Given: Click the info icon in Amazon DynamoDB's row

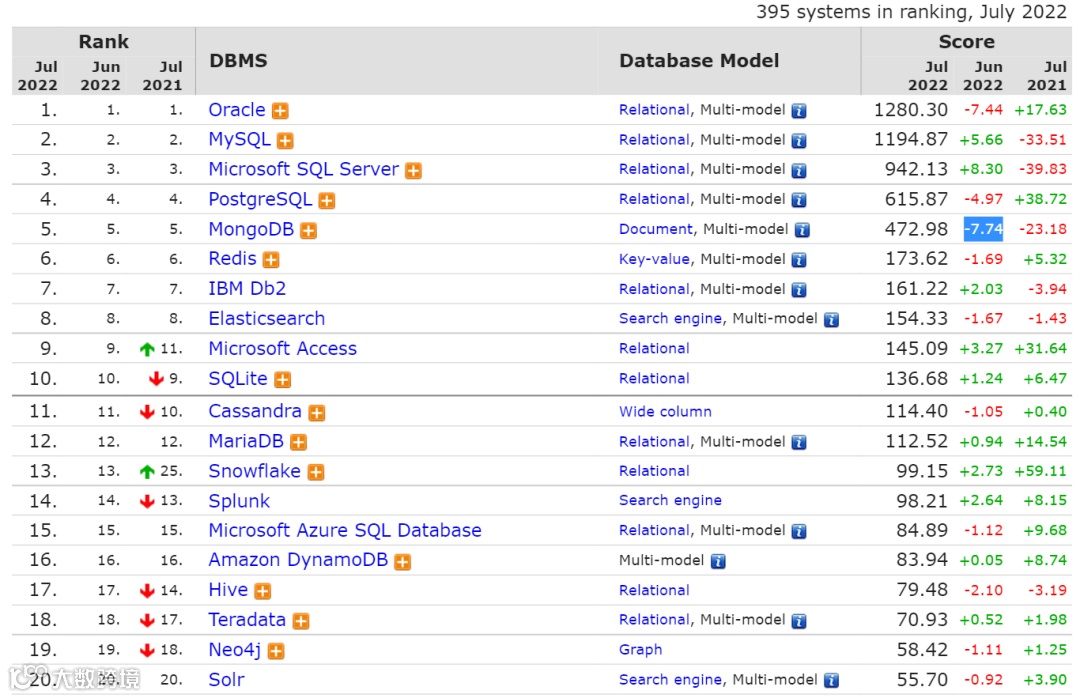Looking at the screenshot, I should pyautogui.click(x=717, y=562).
